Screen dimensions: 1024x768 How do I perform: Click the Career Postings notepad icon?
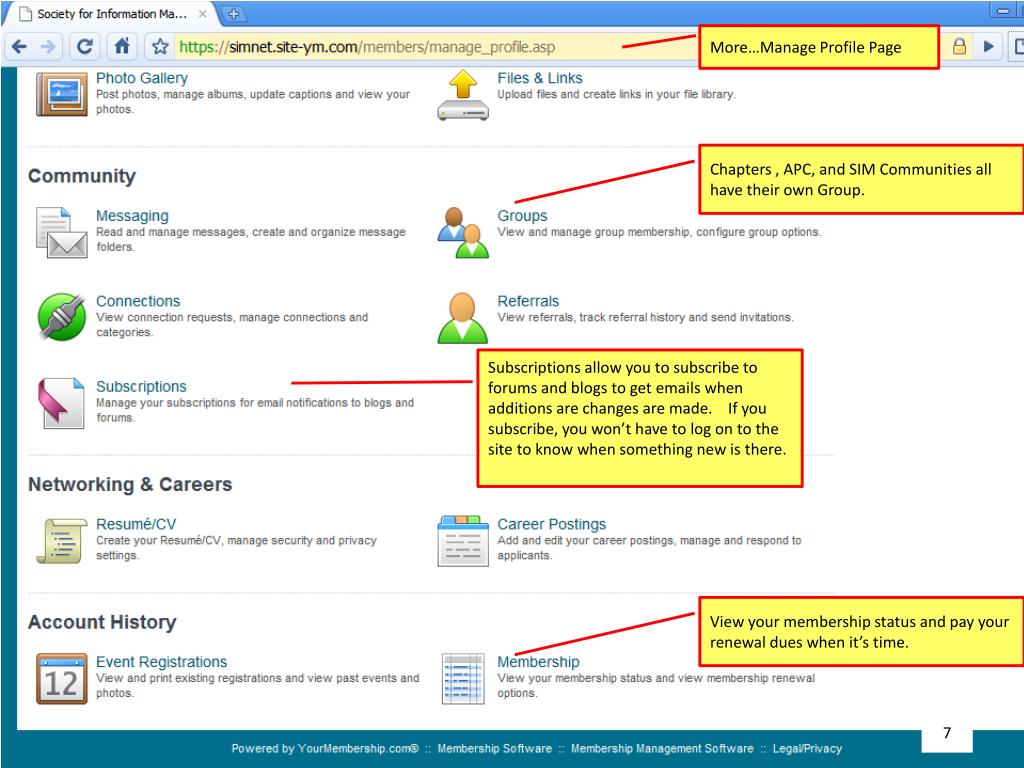463,541
